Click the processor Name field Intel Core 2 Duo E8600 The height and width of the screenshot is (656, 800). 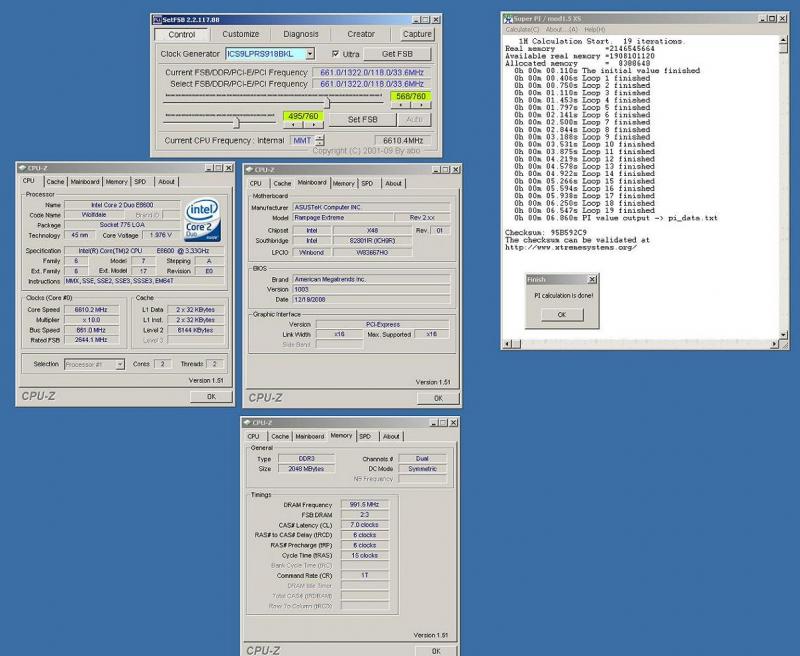(122, 205)
